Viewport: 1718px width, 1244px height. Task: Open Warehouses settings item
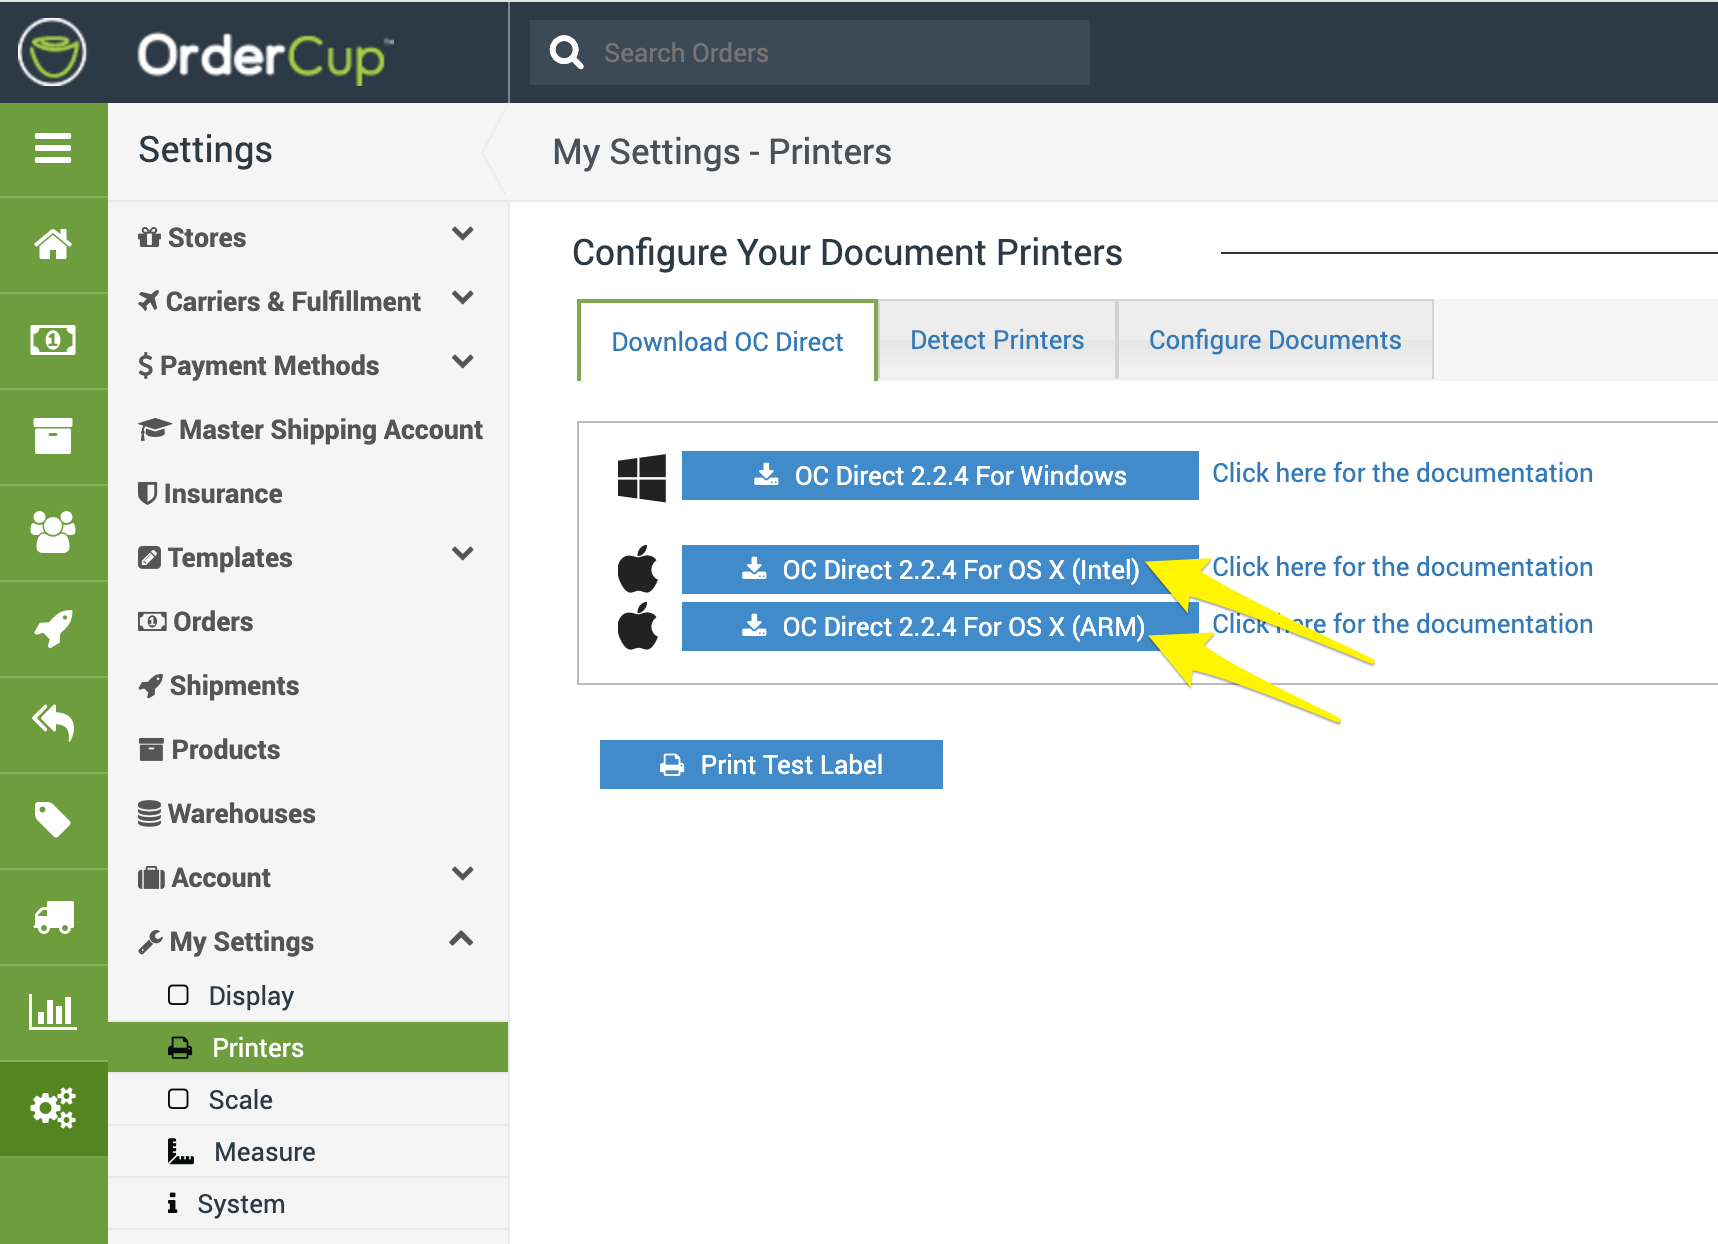(226, 814)
